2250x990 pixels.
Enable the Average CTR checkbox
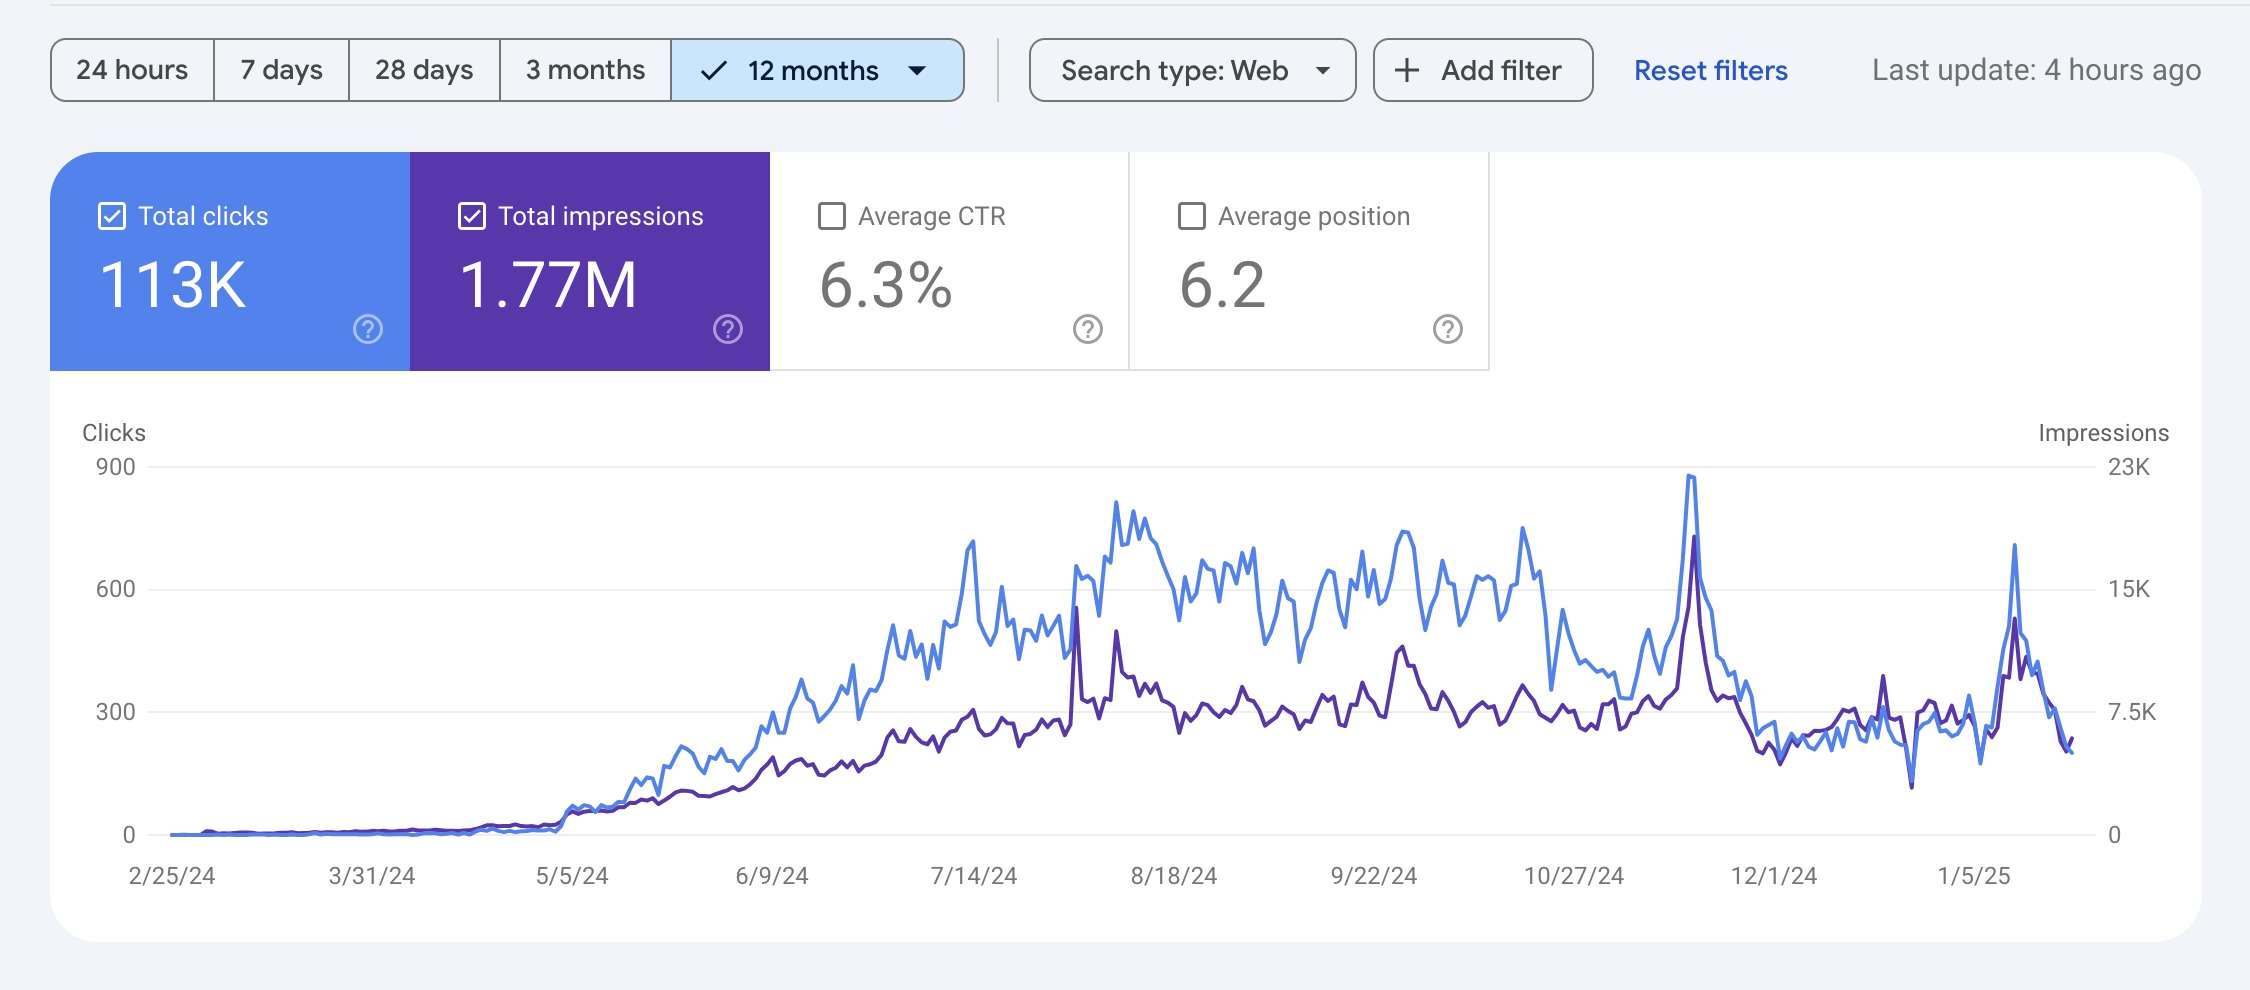coord(832,216)
